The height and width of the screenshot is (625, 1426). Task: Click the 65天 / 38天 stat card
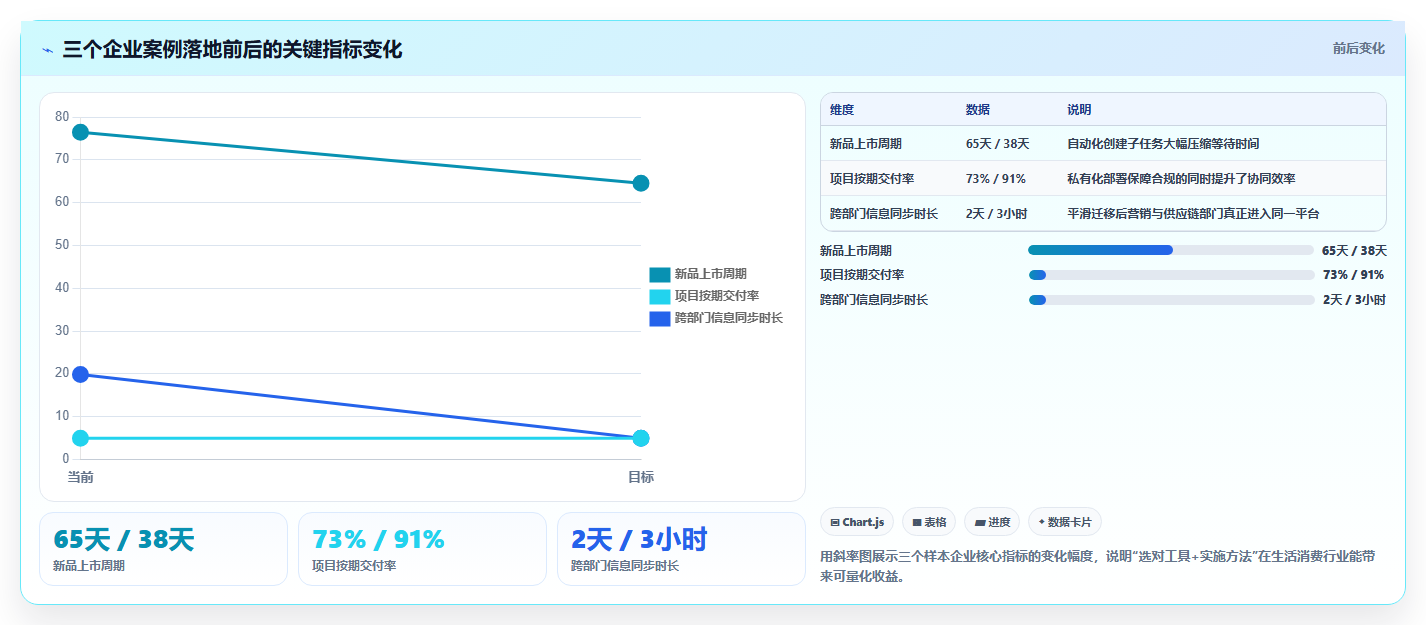(x=163, y=549)
